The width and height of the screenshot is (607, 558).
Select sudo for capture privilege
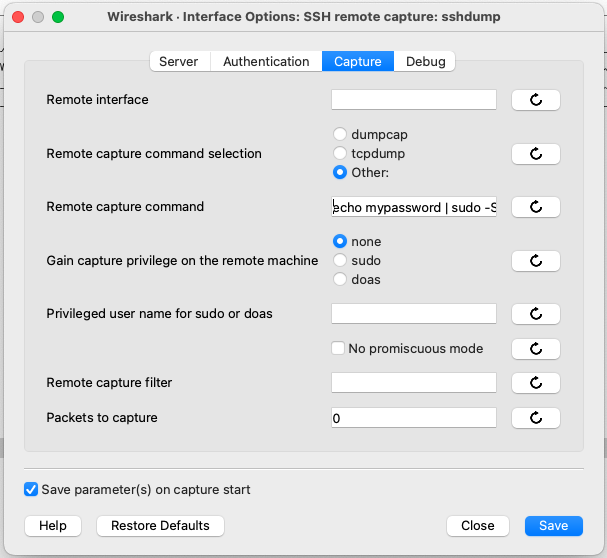341,260
